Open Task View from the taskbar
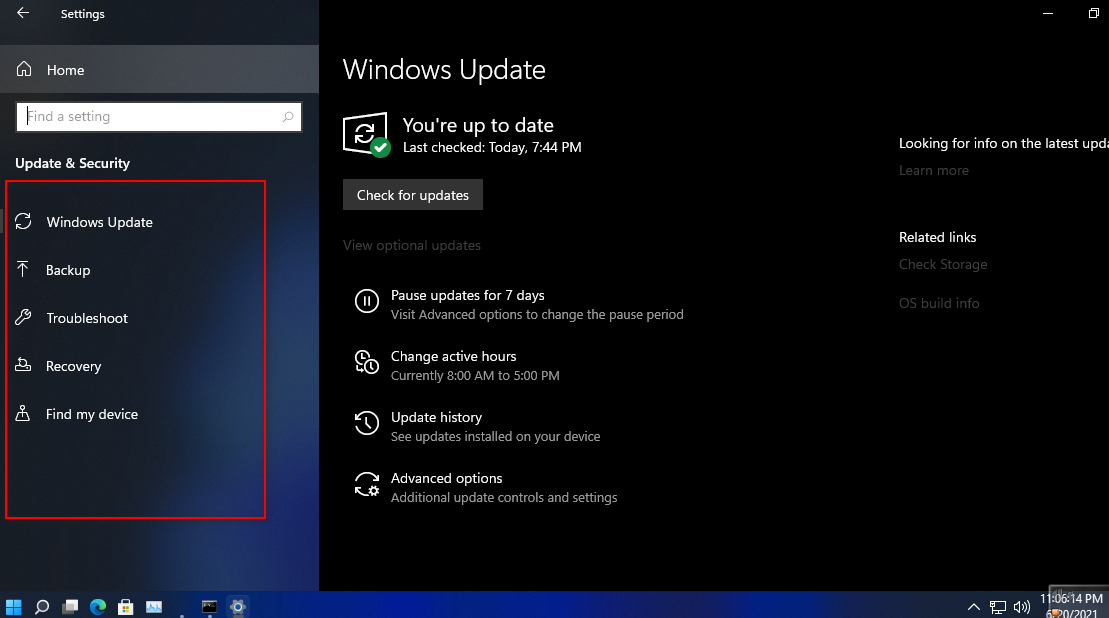This screenshot has width=1109, height=618. click(x=70, y=607)
